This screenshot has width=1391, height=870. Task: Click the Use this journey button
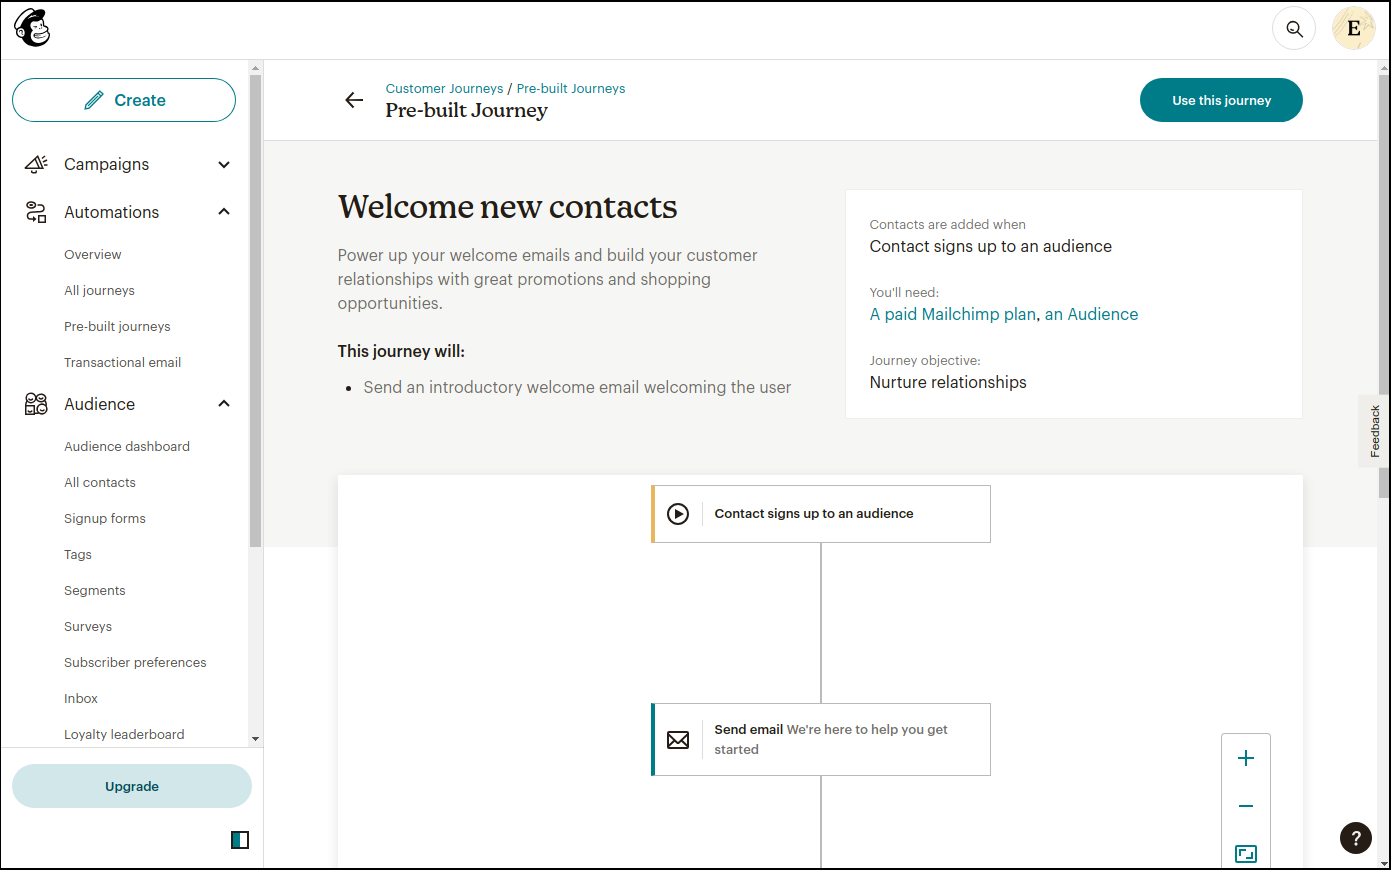pos(1221,100)
